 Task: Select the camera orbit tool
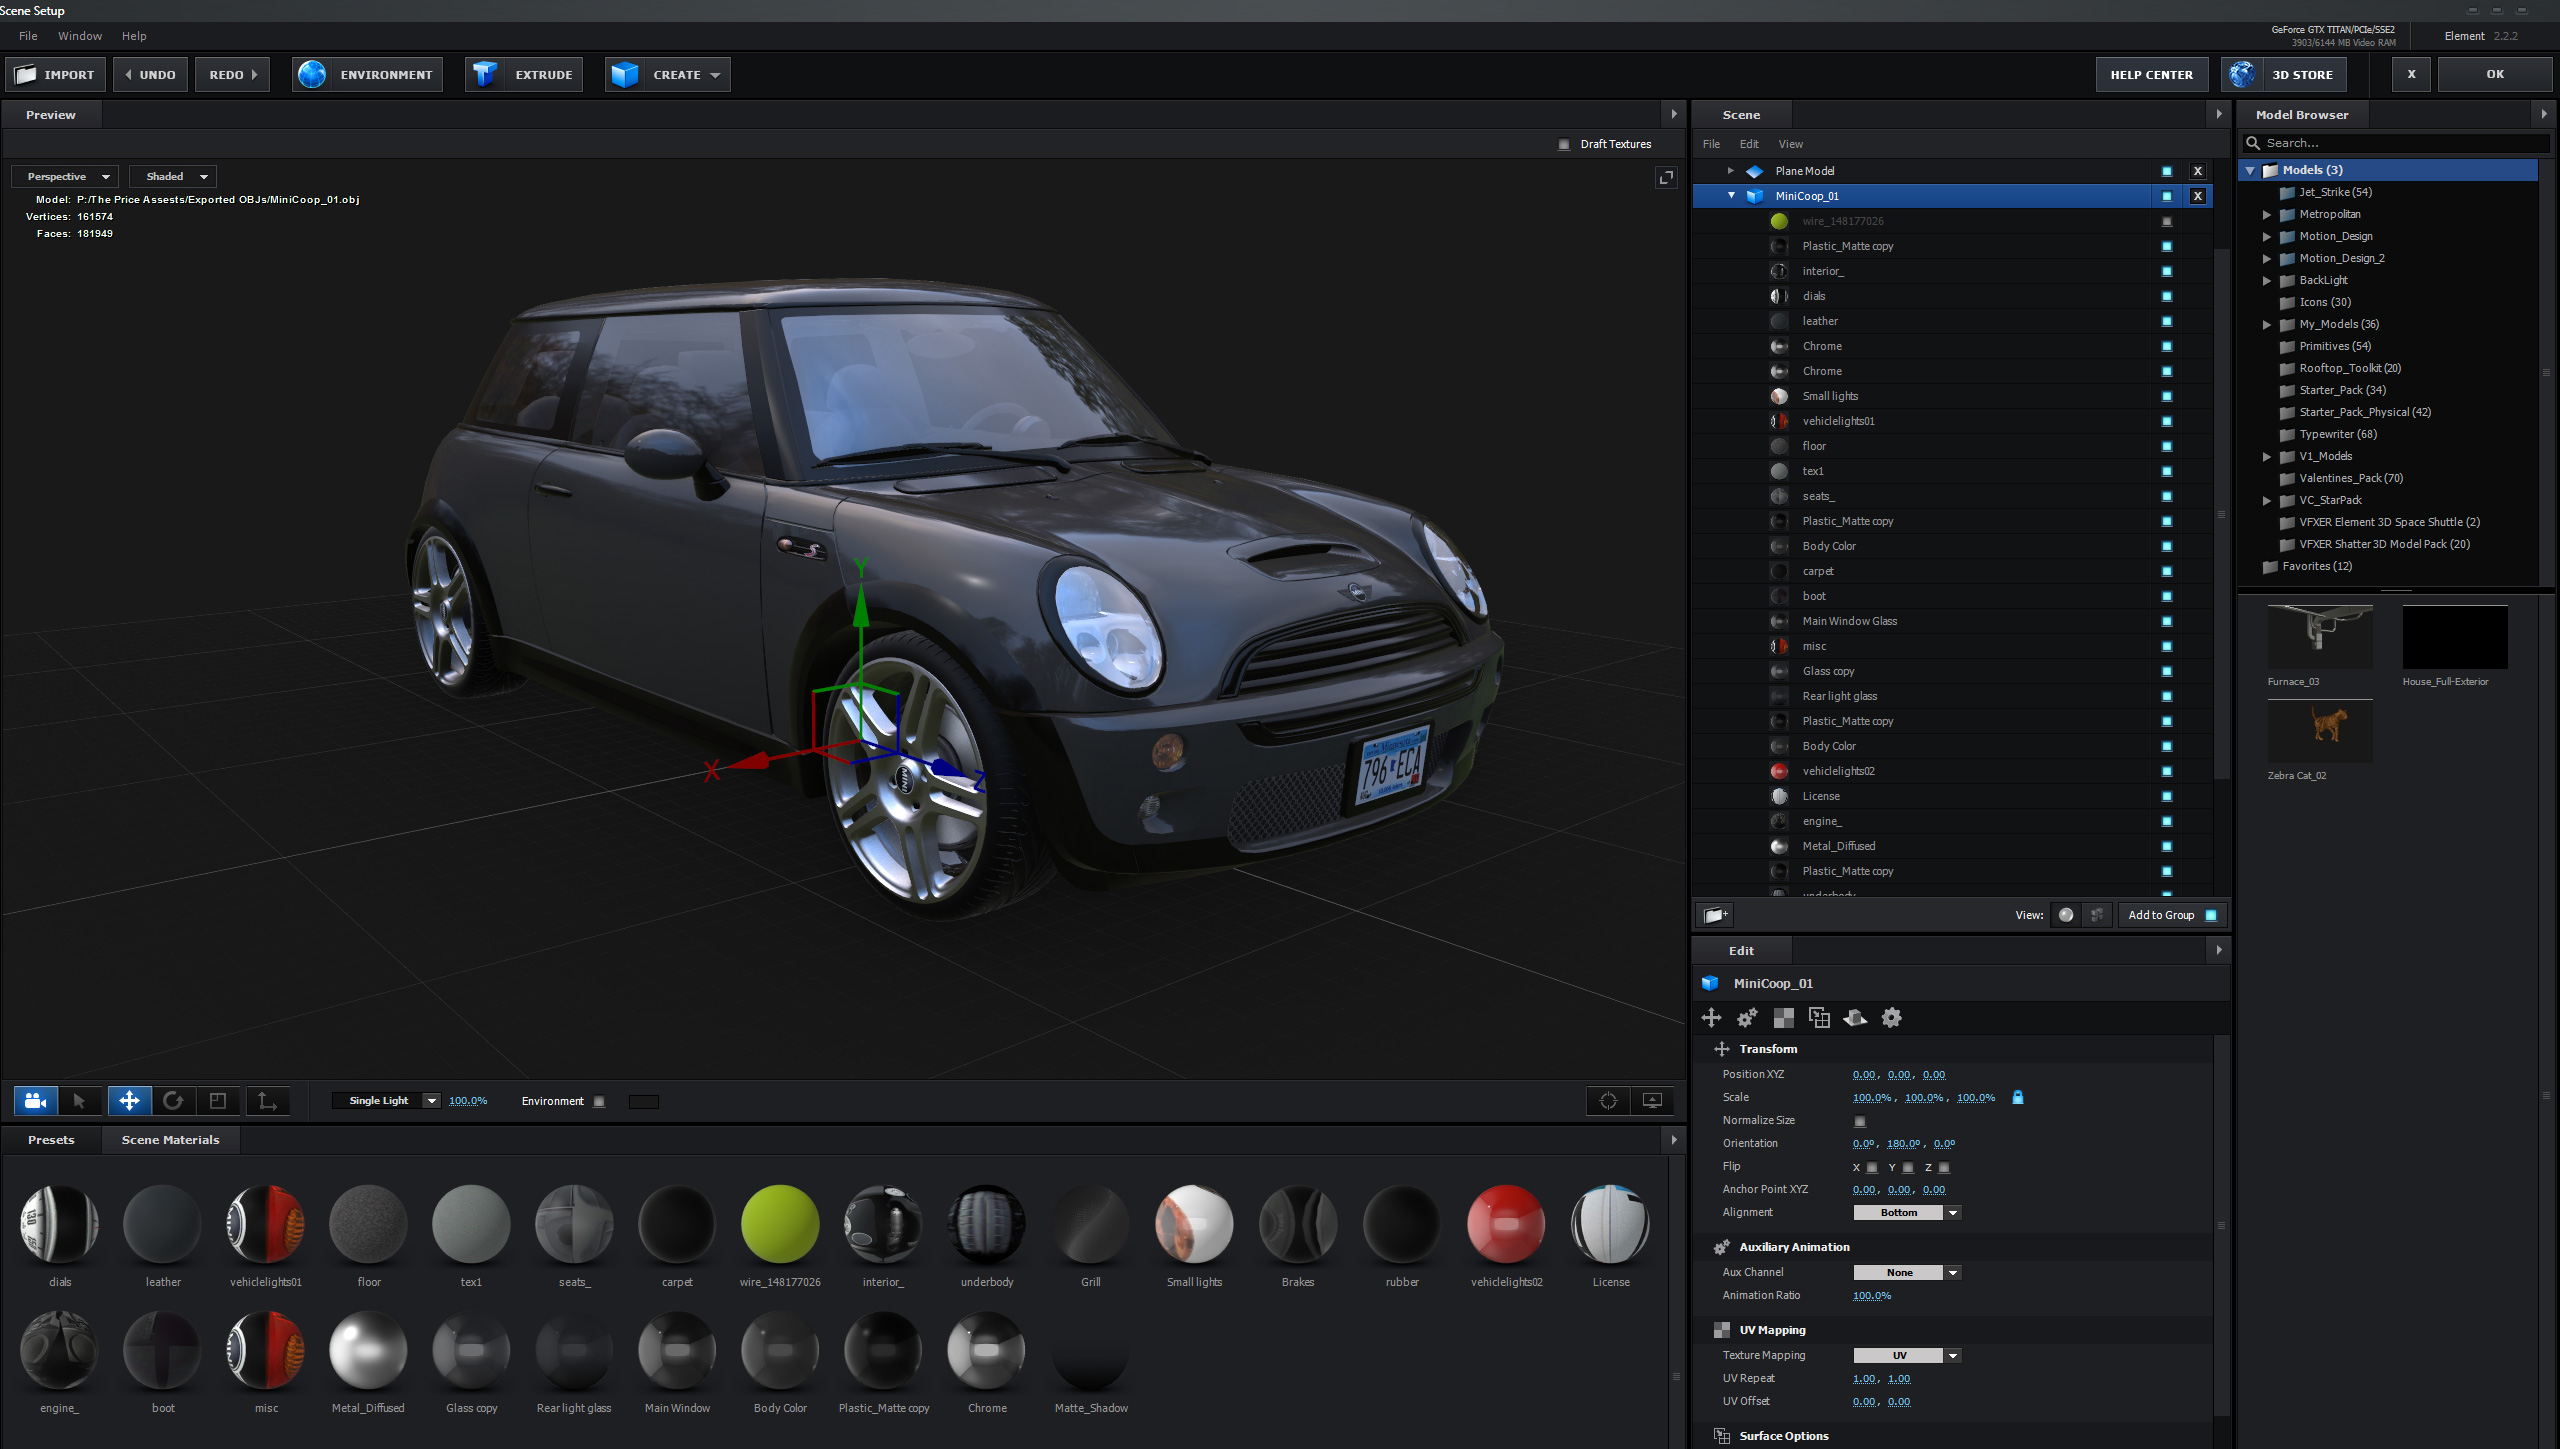(35, 1100)
